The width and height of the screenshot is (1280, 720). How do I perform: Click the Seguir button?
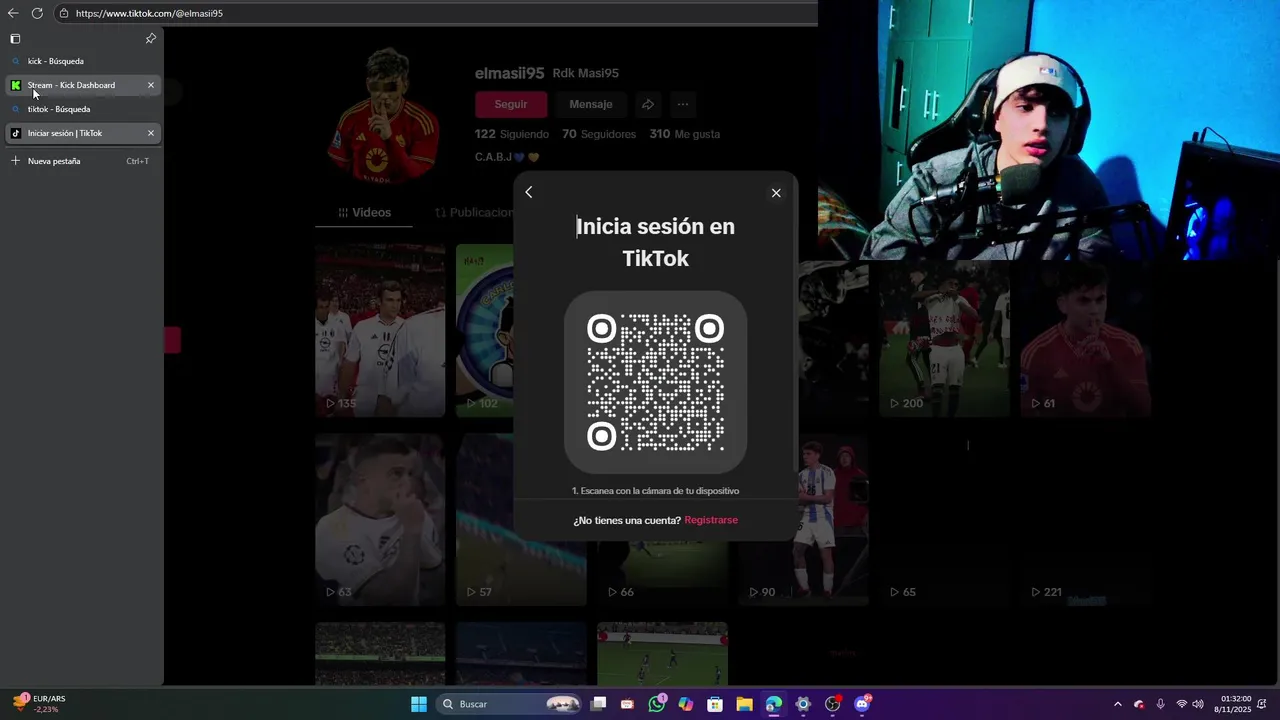(511, 104)
